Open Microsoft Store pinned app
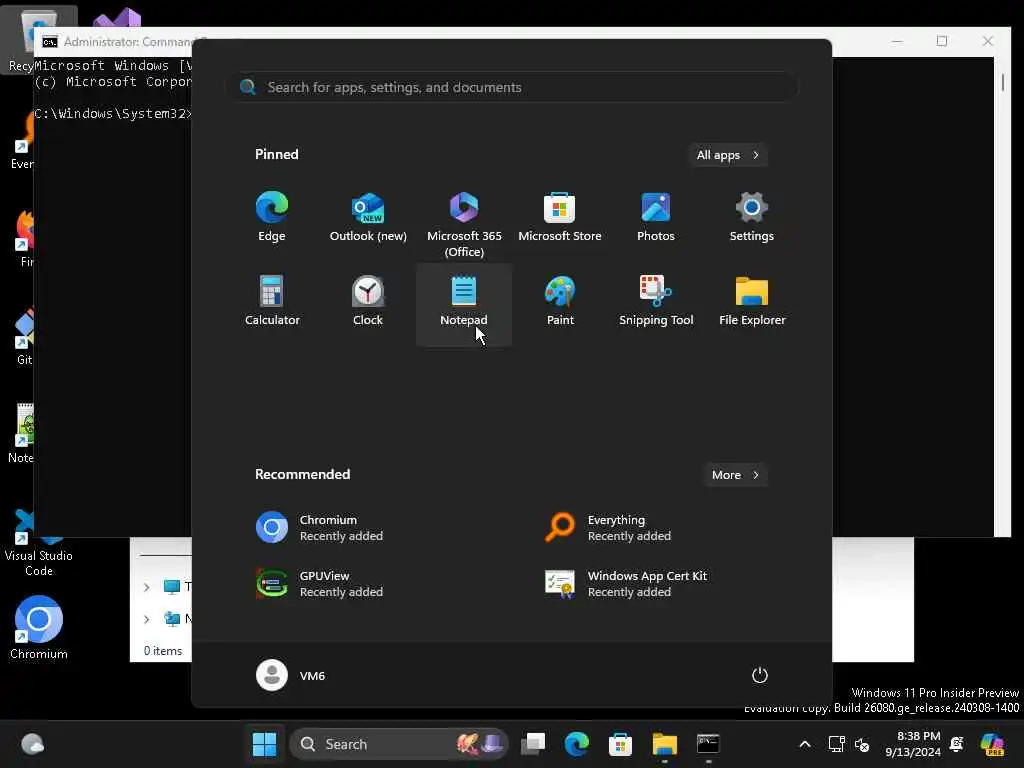This screenshot has width=1024, height=768. [x=560, y=217]
